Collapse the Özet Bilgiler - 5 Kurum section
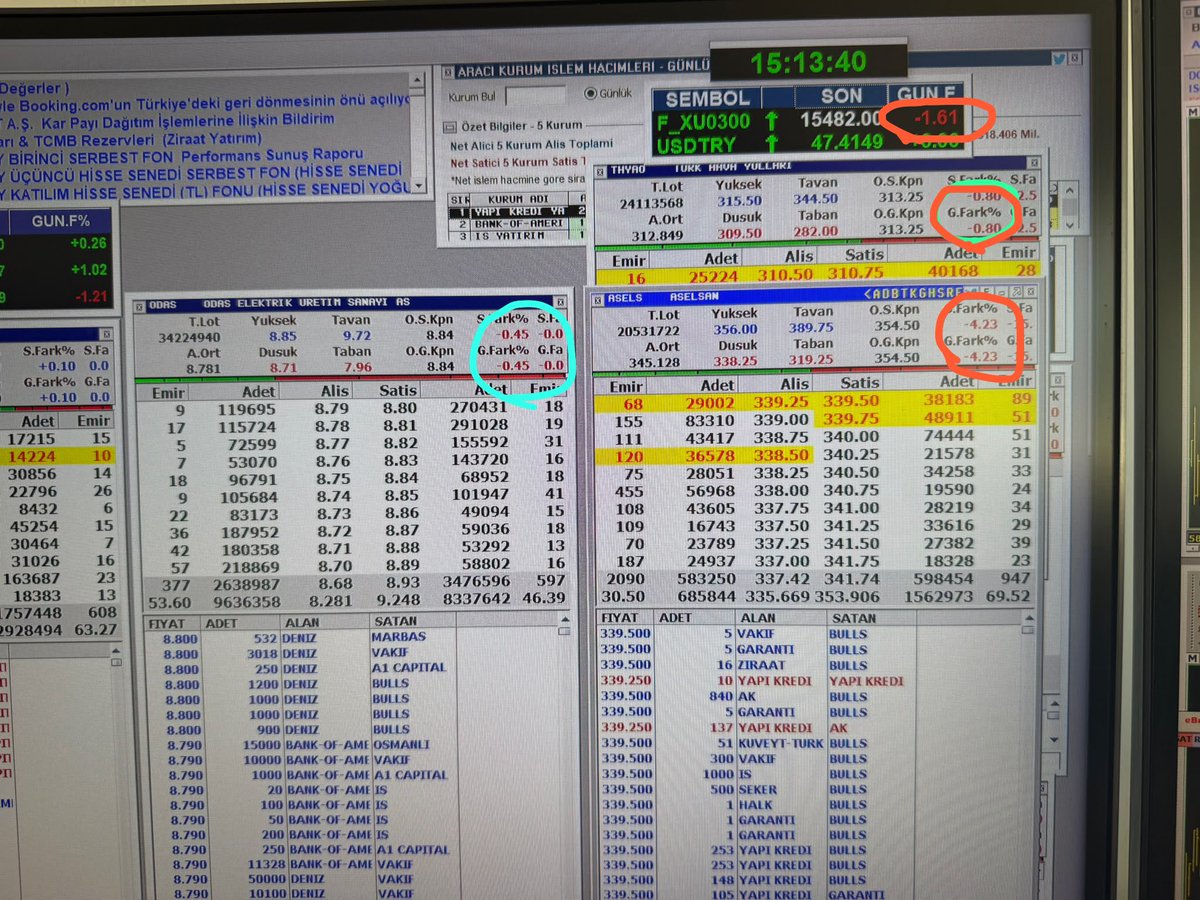Image resolution: width=1200 pixels, height=900 pixels. click(x=449, y=127)
